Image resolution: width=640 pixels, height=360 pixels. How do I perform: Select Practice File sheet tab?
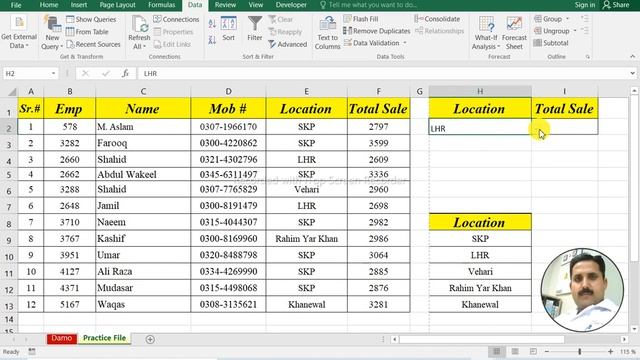click(x=104, y=338)
